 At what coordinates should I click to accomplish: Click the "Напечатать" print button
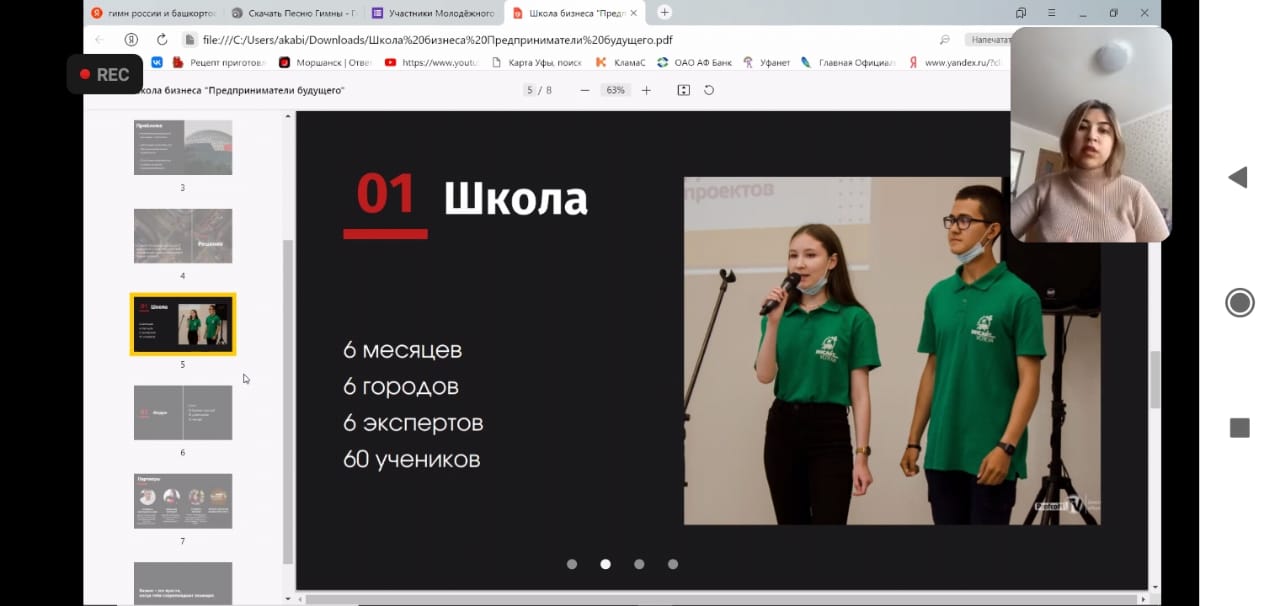(988, 39)
